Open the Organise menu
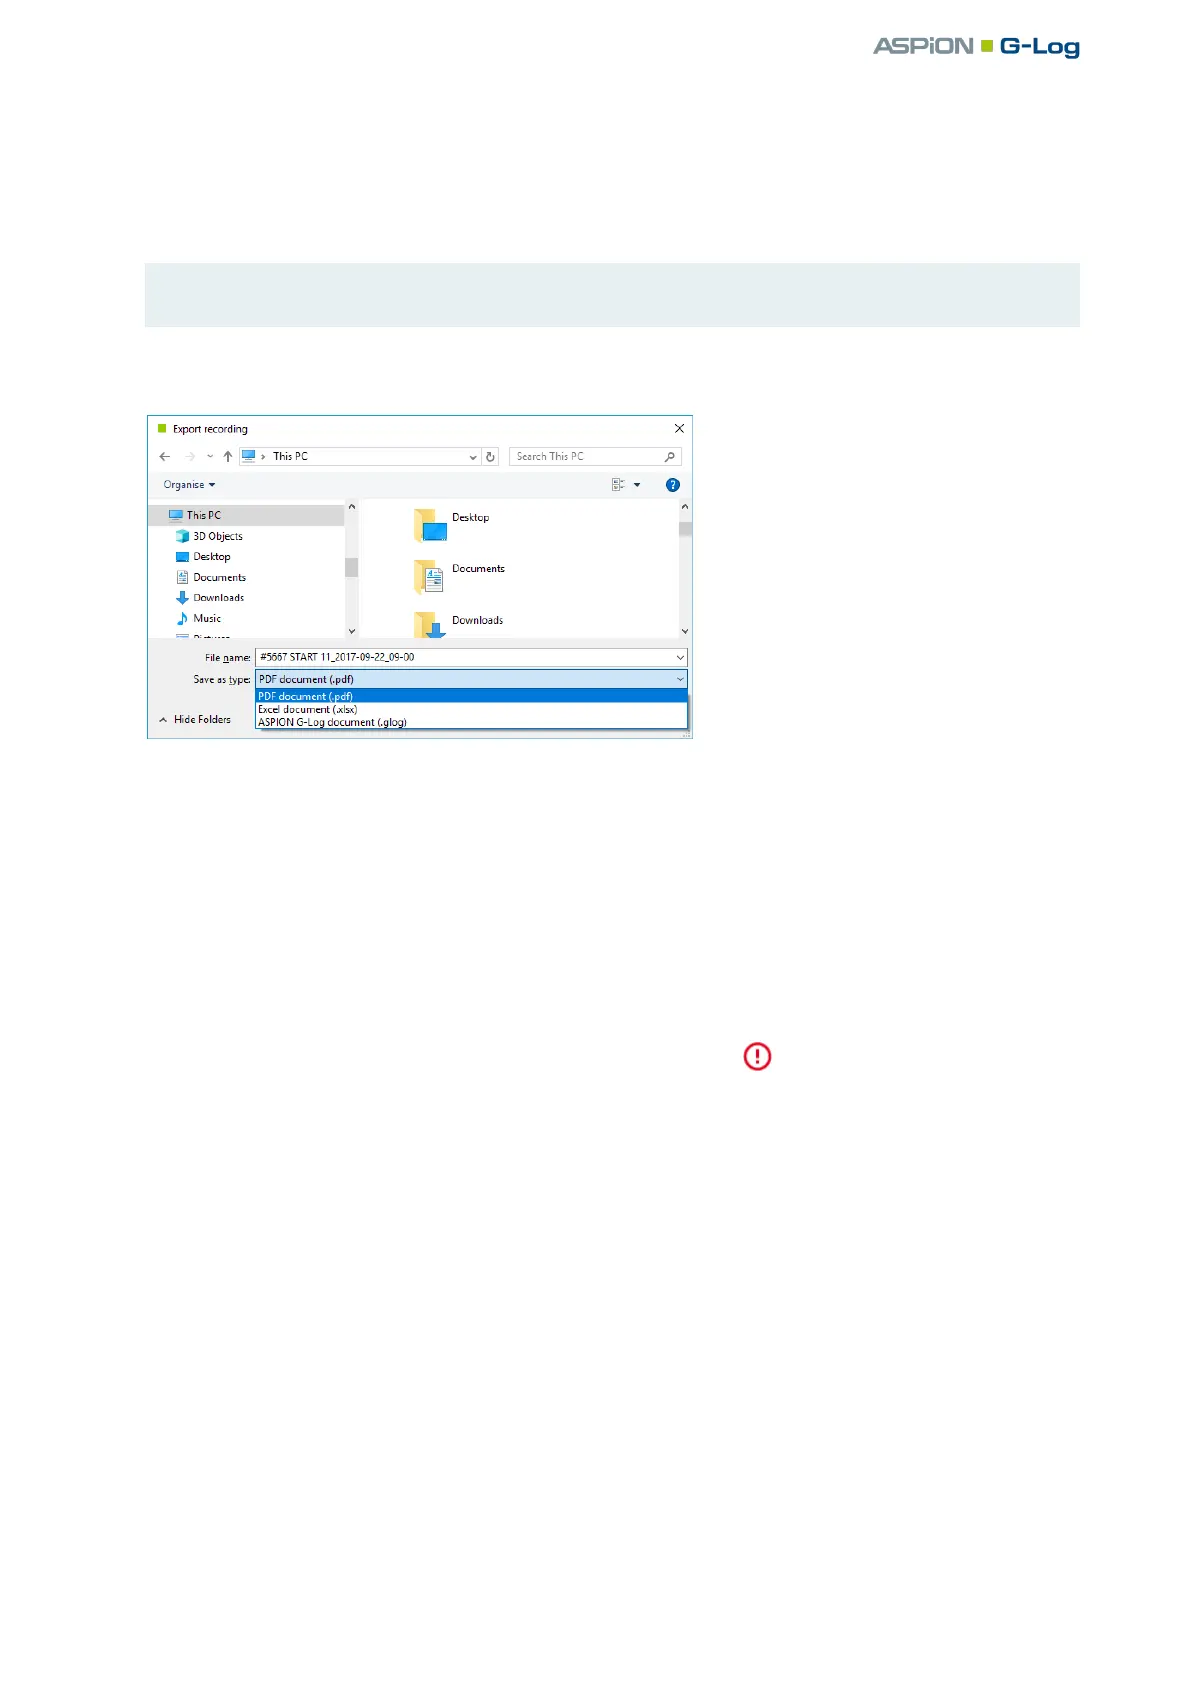Screen dimensions: 1191x1684 (189, 485)
